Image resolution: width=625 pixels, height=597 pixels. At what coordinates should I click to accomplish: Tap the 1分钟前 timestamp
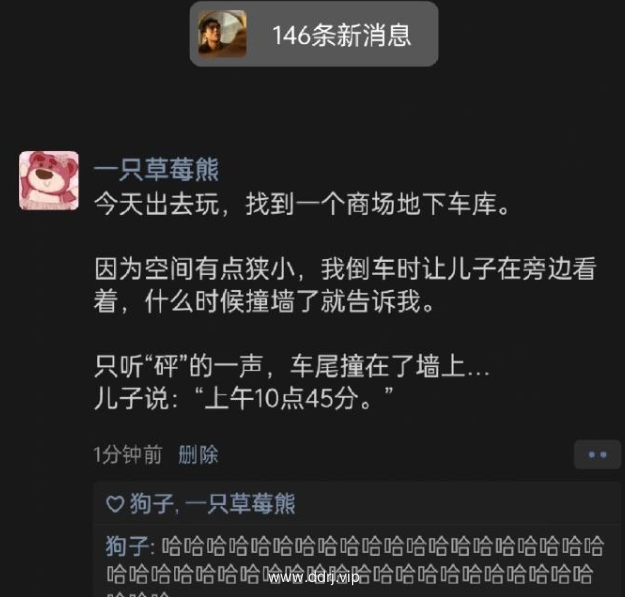tap(128, 455)
